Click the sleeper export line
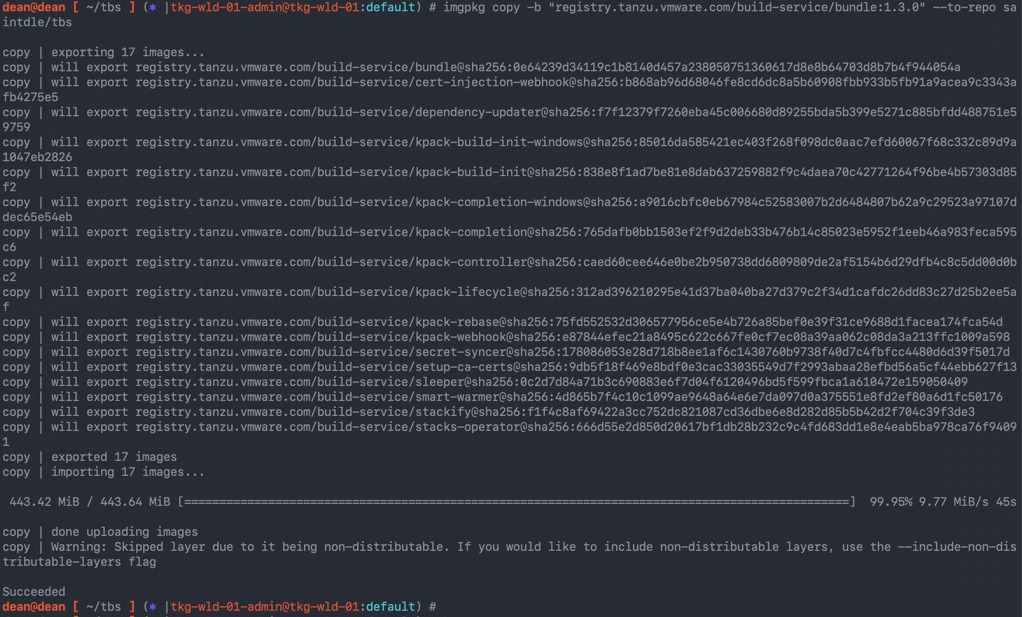Image resolution: width=1022 pixels, height=617 pixels. coord(485,382)
